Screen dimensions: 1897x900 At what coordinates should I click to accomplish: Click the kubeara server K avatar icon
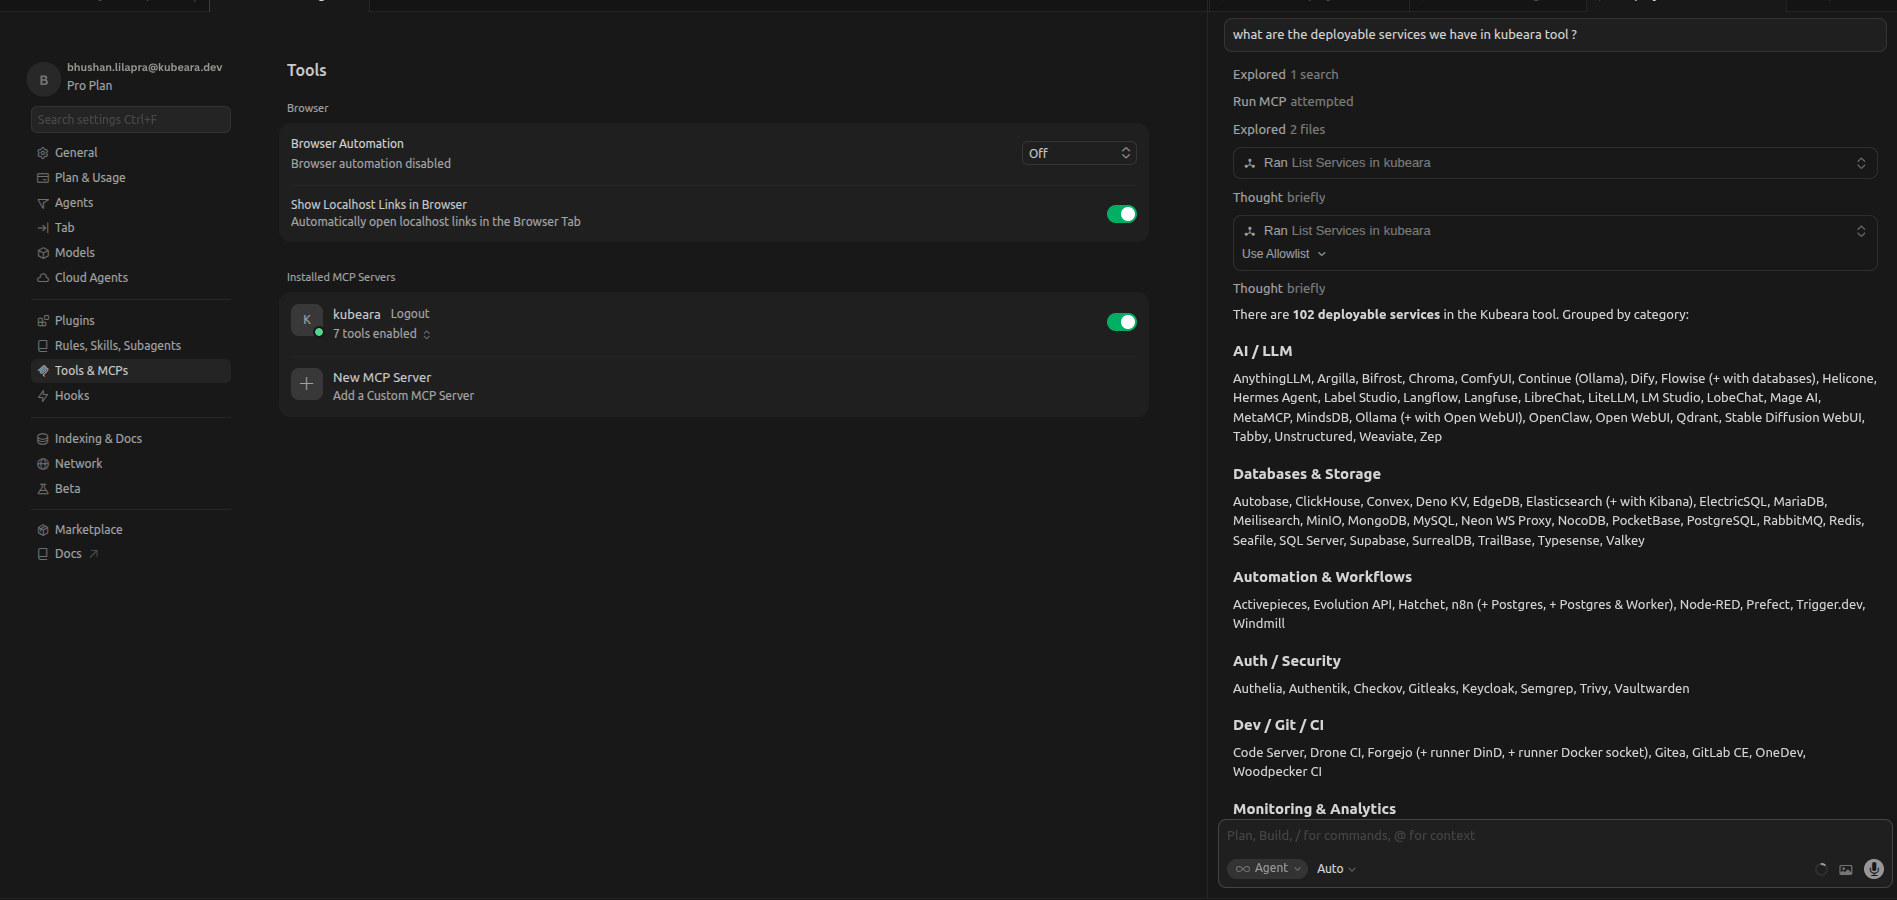coord(307,320)
